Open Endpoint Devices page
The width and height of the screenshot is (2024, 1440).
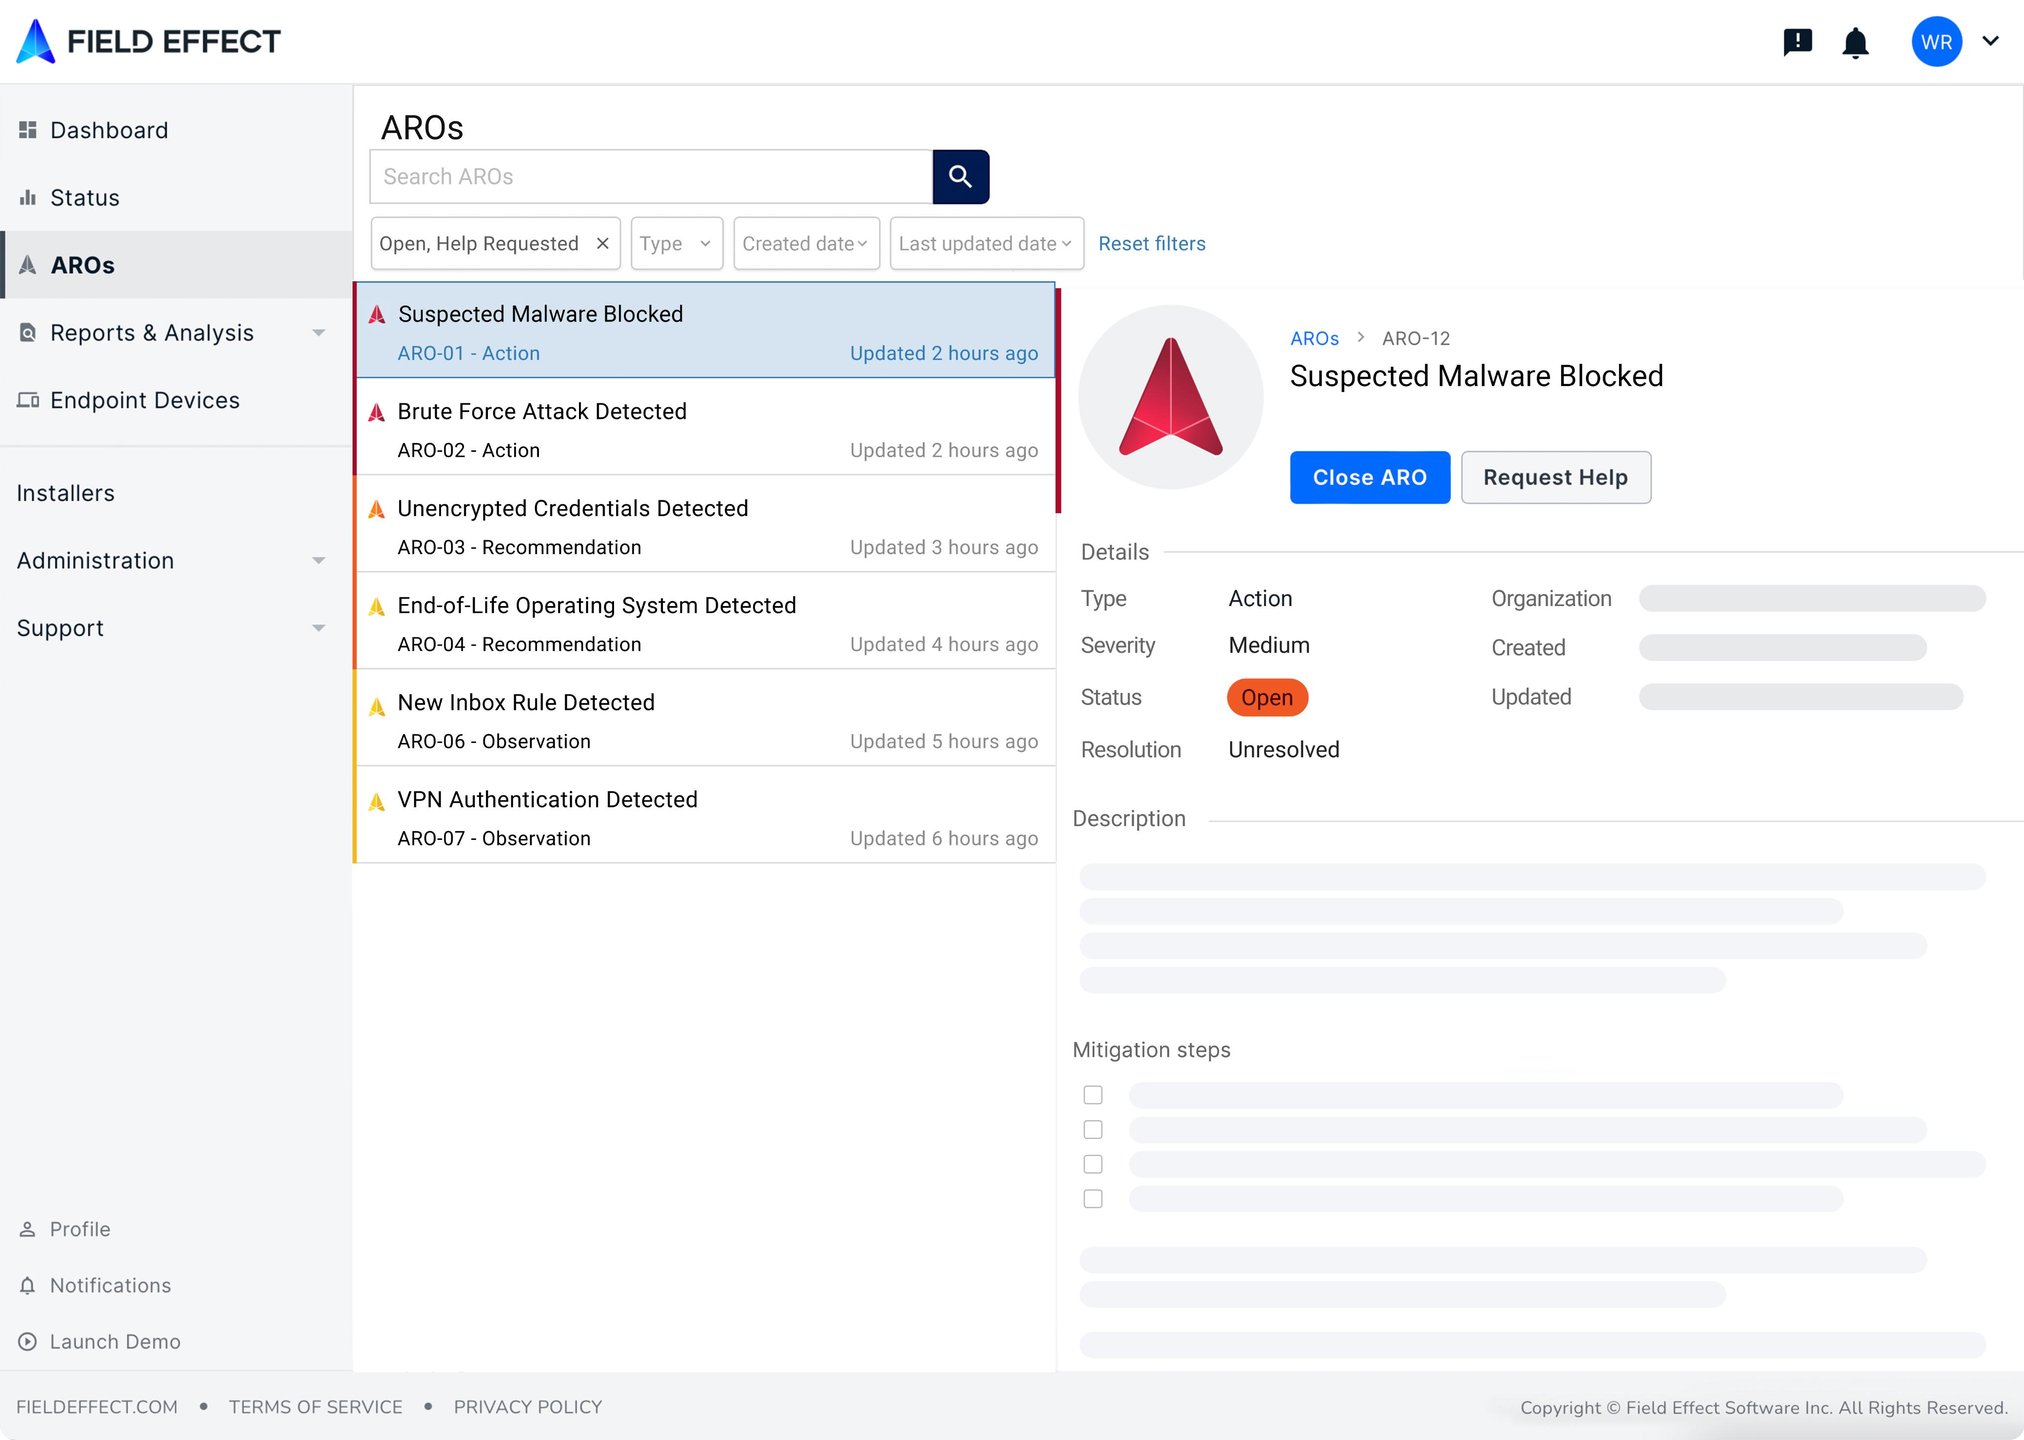[x=145, y=401]
